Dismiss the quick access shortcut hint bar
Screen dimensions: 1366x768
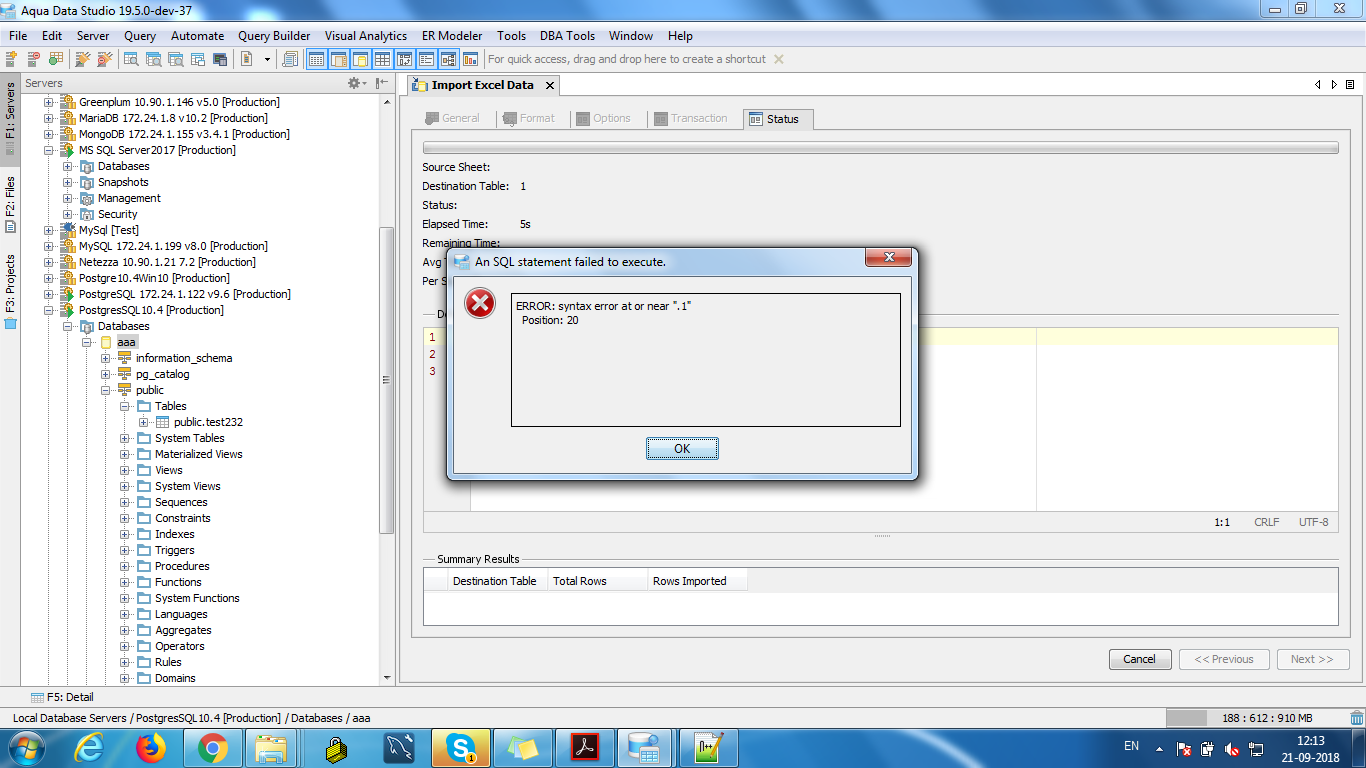click(779, 59)
